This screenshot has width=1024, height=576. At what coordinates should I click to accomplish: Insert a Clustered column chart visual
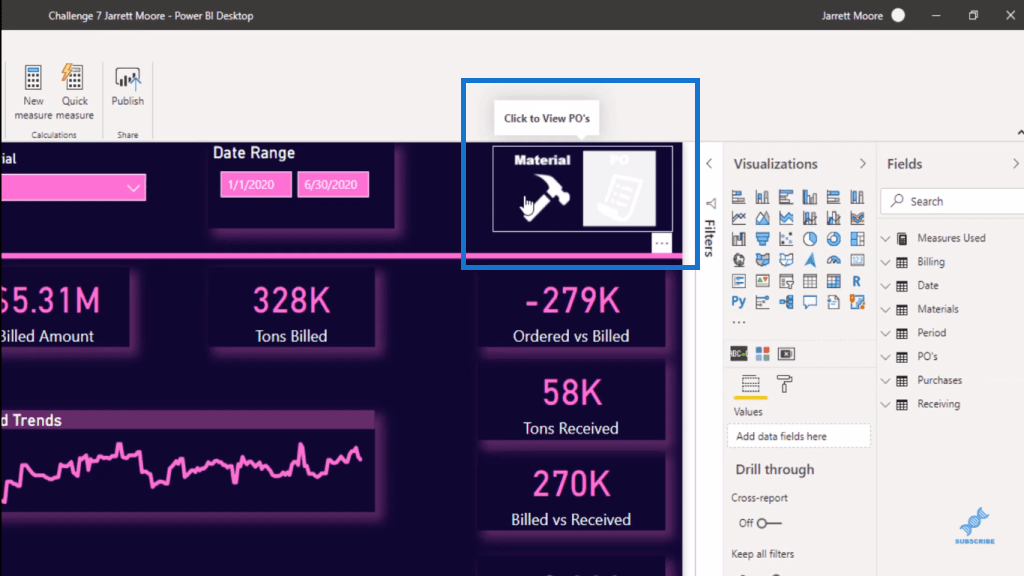pyautogui.click(x=810, y=197)
